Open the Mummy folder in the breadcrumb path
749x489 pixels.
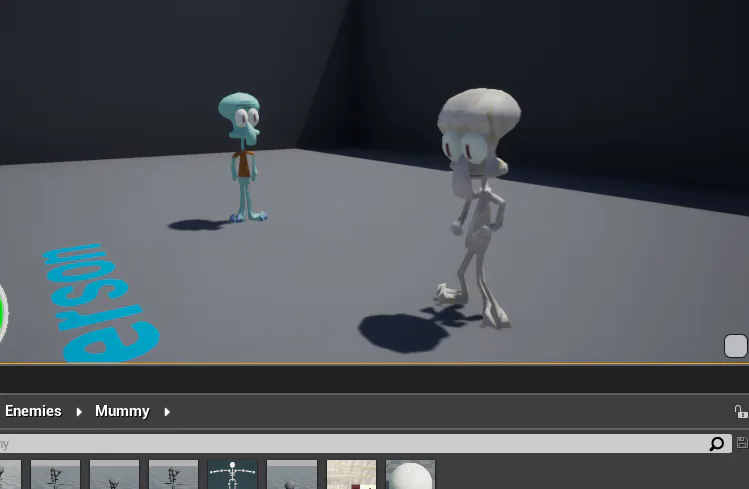[x=122, y=411]
